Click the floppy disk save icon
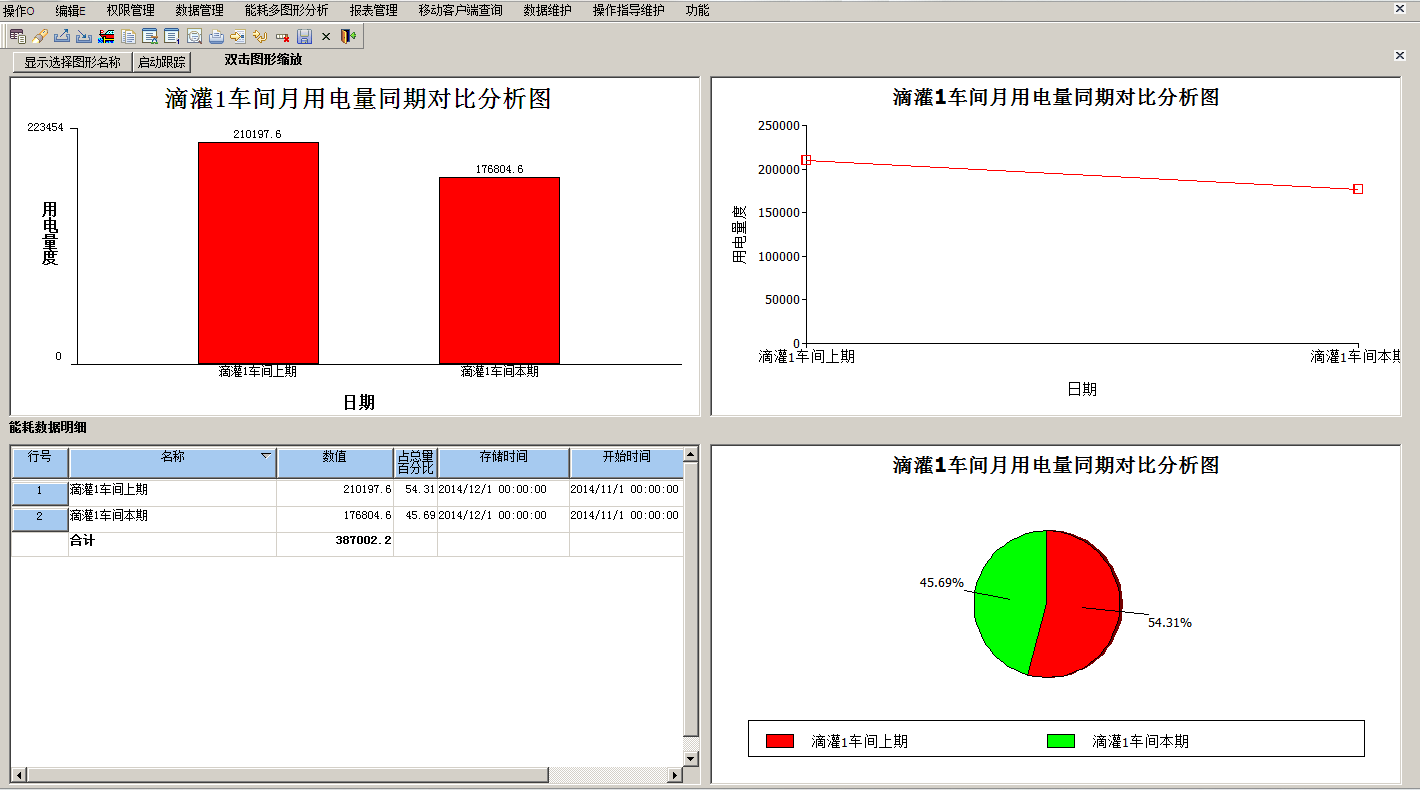 [x=304, y=37]
